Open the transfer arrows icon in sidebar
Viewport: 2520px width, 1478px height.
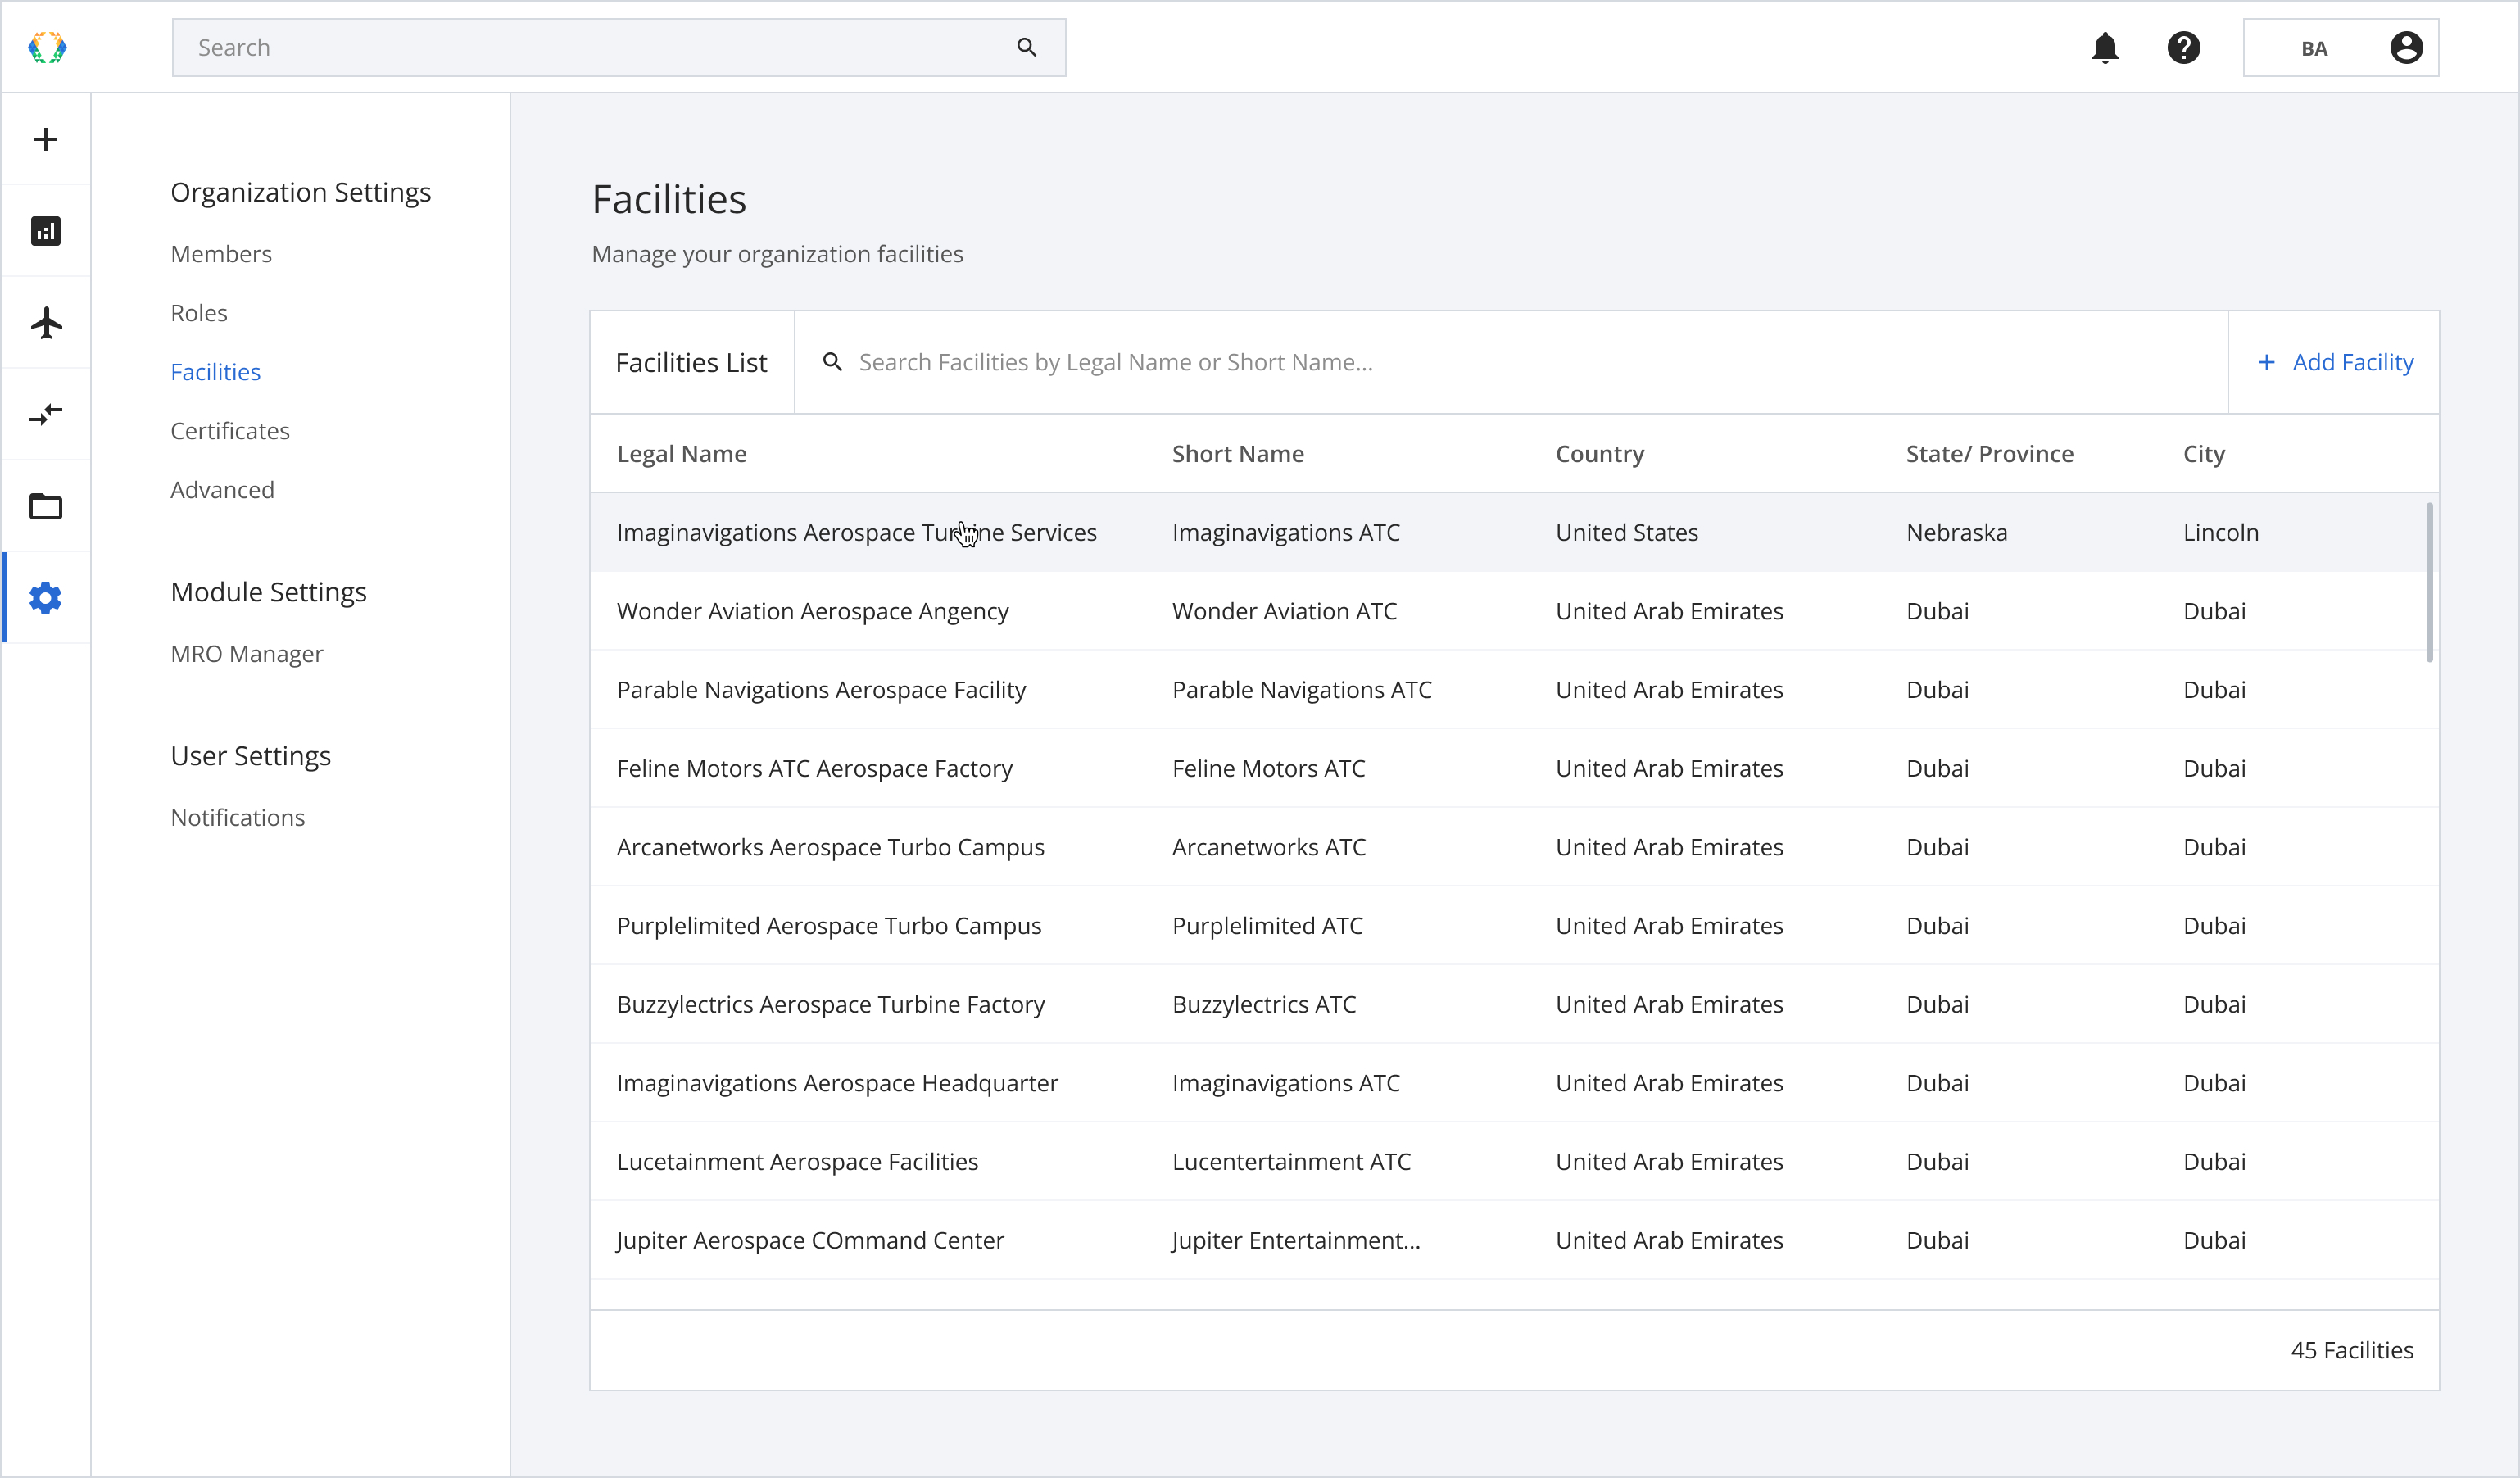46,414
